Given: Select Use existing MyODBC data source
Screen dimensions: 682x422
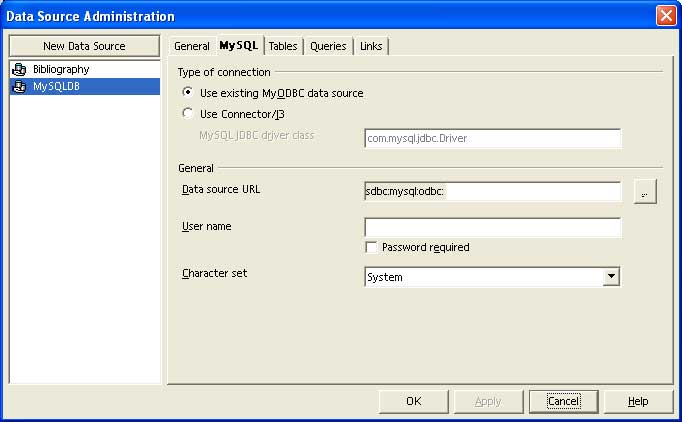Looking at the screenshot, I should coord(187,93).
